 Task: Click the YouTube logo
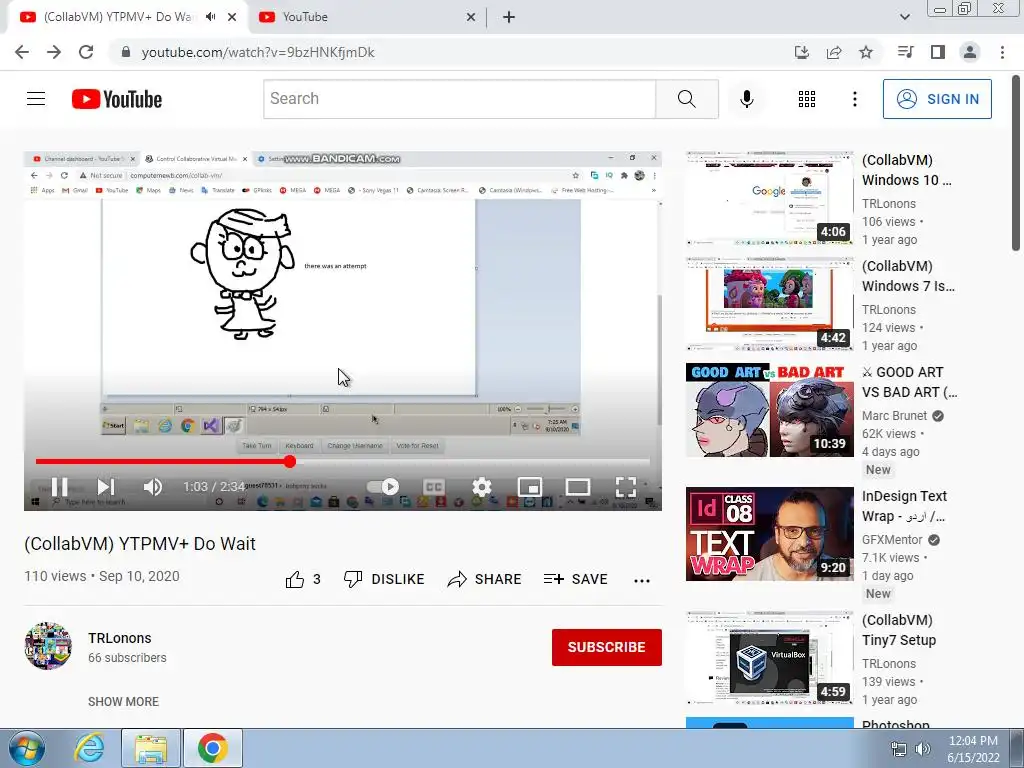(117, 99)
